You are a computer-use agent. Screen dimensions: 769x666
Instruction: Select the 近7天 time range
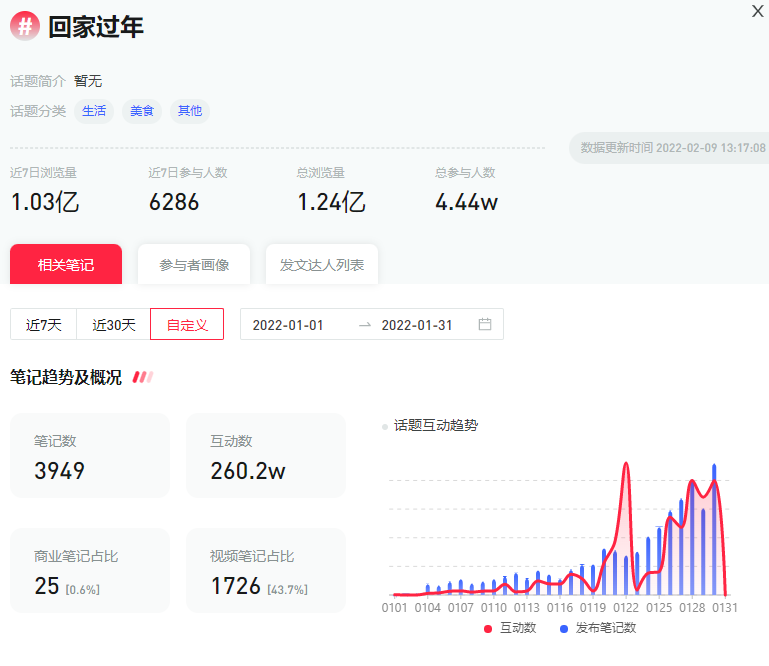pyautogui.click(x=44, y=325)
